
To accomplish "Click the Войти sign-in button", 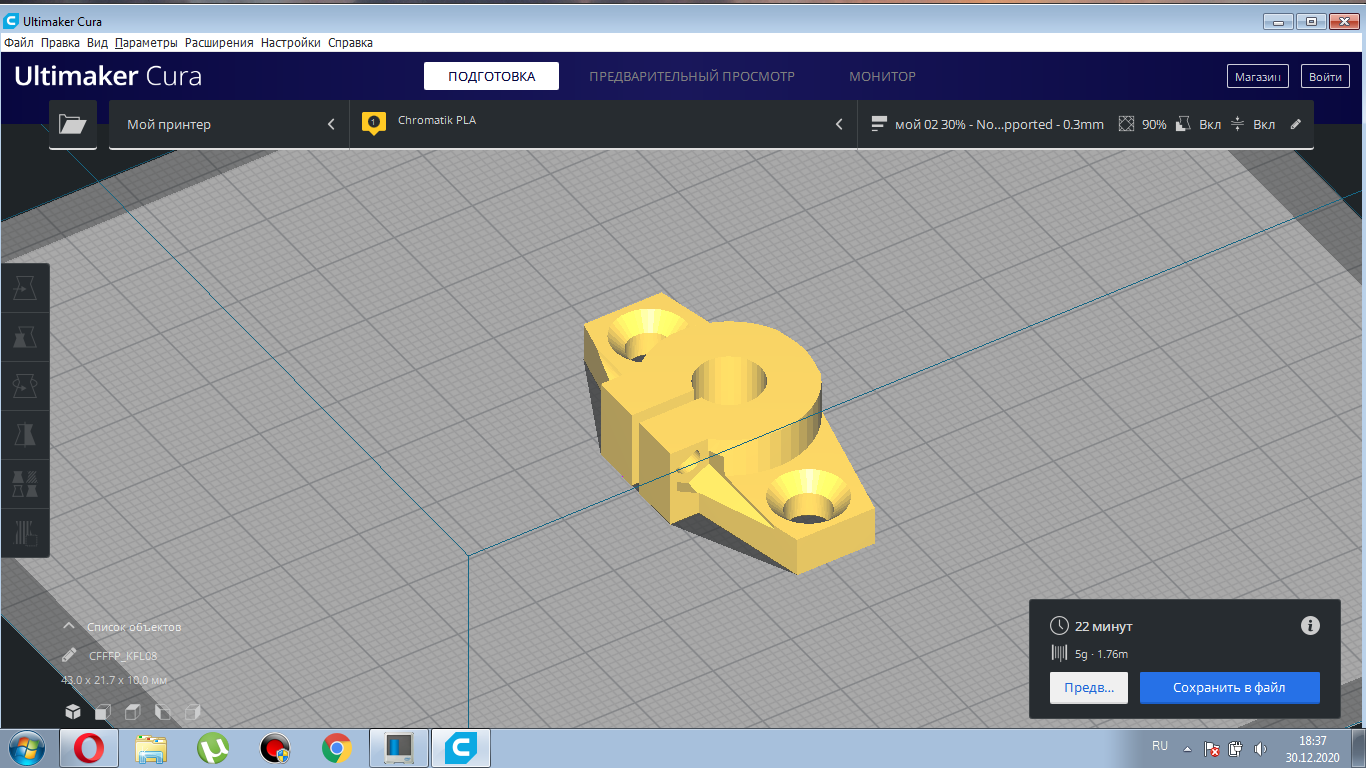I will pyautogui.click(x=1325, y=77).
